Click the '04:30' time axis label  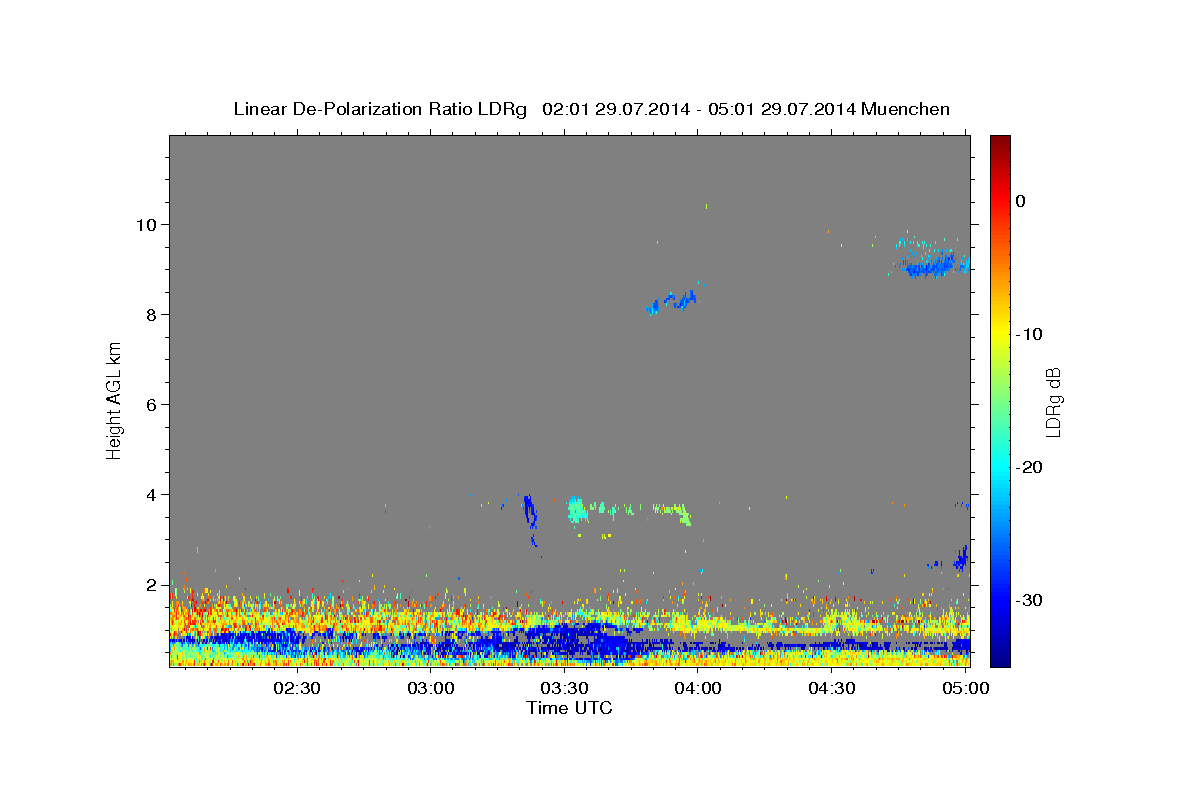tap(831, 688)
